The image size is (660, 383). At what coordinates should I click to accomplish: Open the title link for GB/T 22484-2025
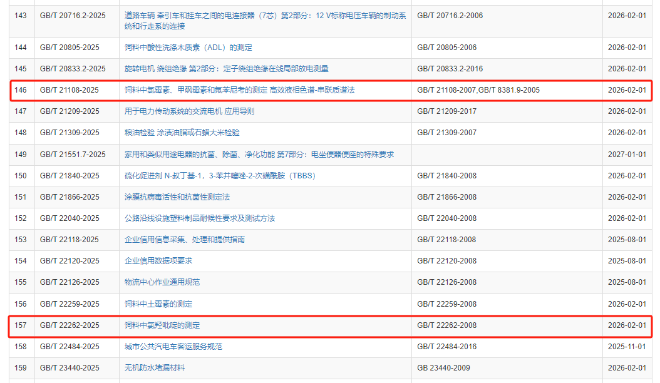[173, 346]
